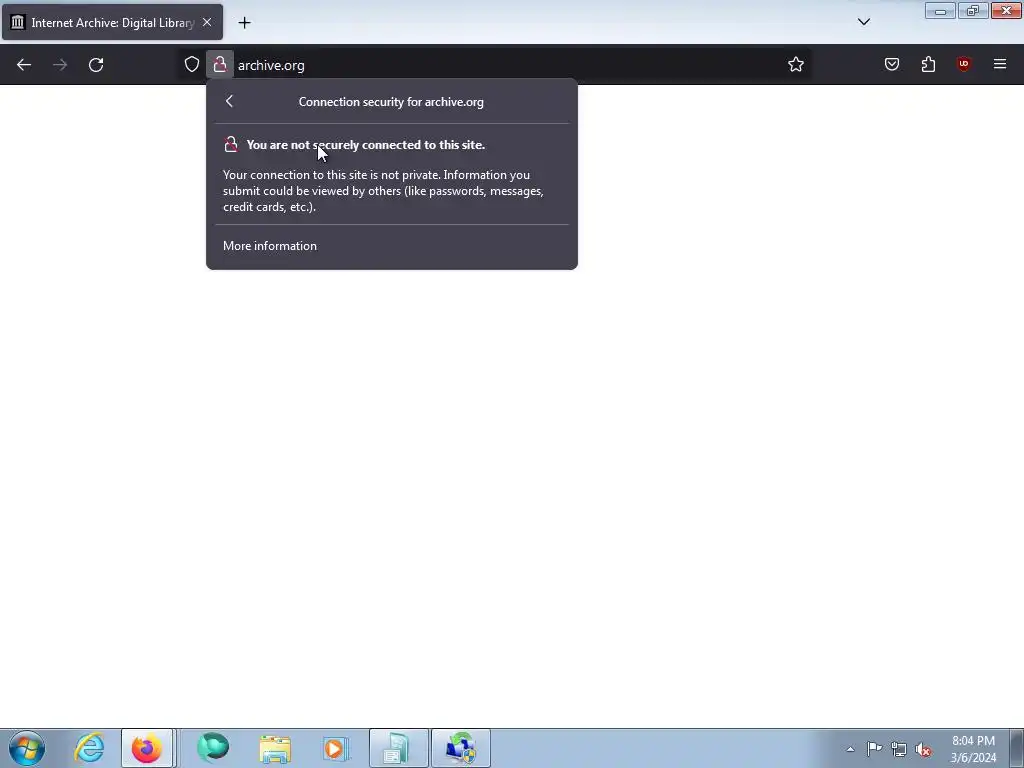Open the uBlock Origin extension icon

(x=964, y=64)
